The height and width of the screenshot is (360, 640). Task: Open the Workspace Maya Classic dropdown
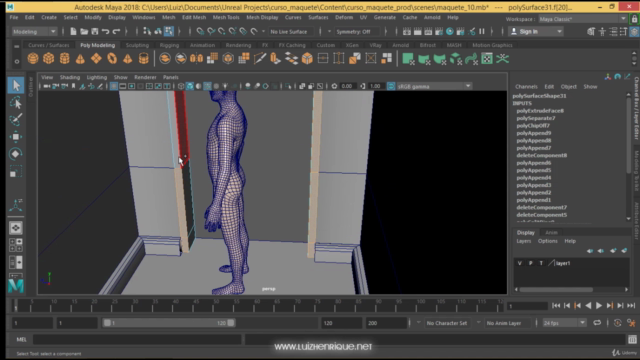coord(582,19)
